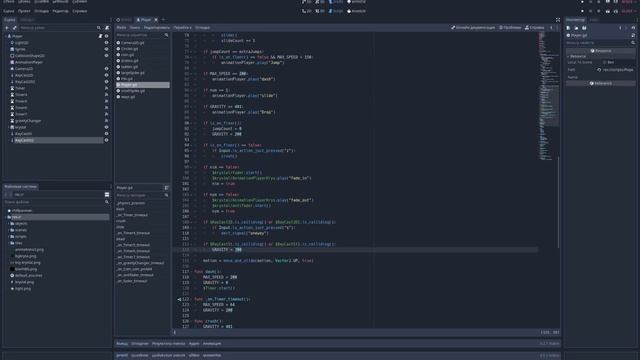This screenshot has width=640, height=360.
Task: Toggle FileSystem split view icon
Action: [107, 195]
